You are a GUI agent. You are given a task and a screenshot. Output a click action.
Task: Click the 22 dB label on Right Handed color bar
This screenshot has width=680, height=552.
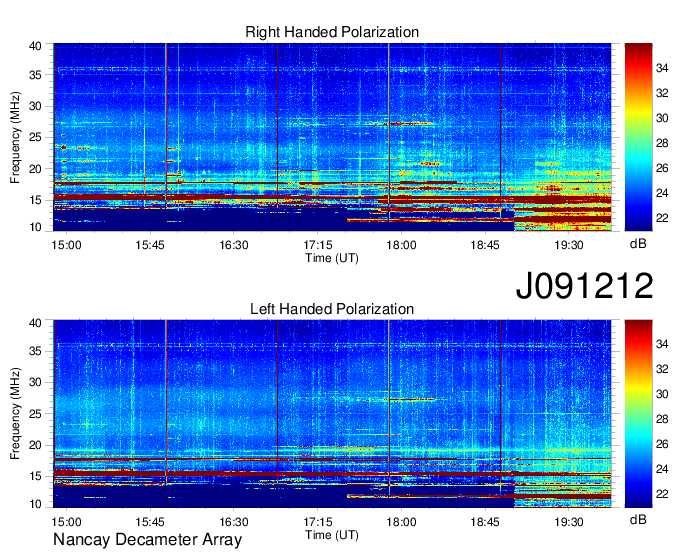click(662, 218)
